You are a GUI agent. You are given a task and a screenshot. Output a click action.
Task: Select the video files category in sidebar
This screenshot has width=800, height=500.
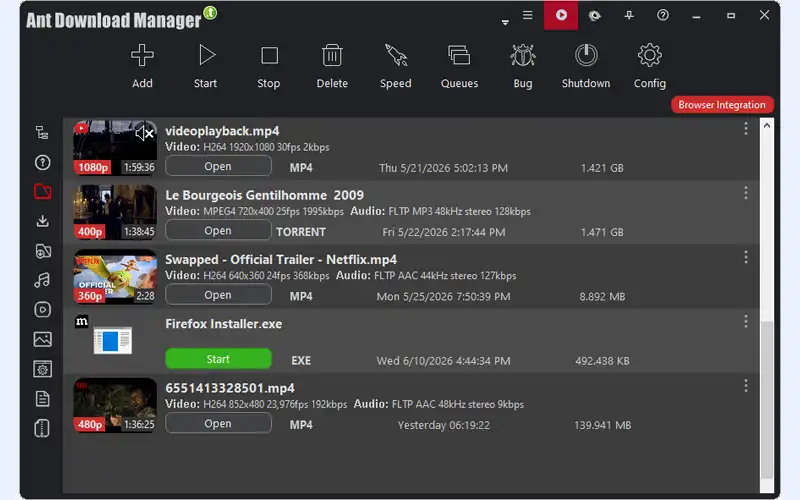(x=42, y=251)
